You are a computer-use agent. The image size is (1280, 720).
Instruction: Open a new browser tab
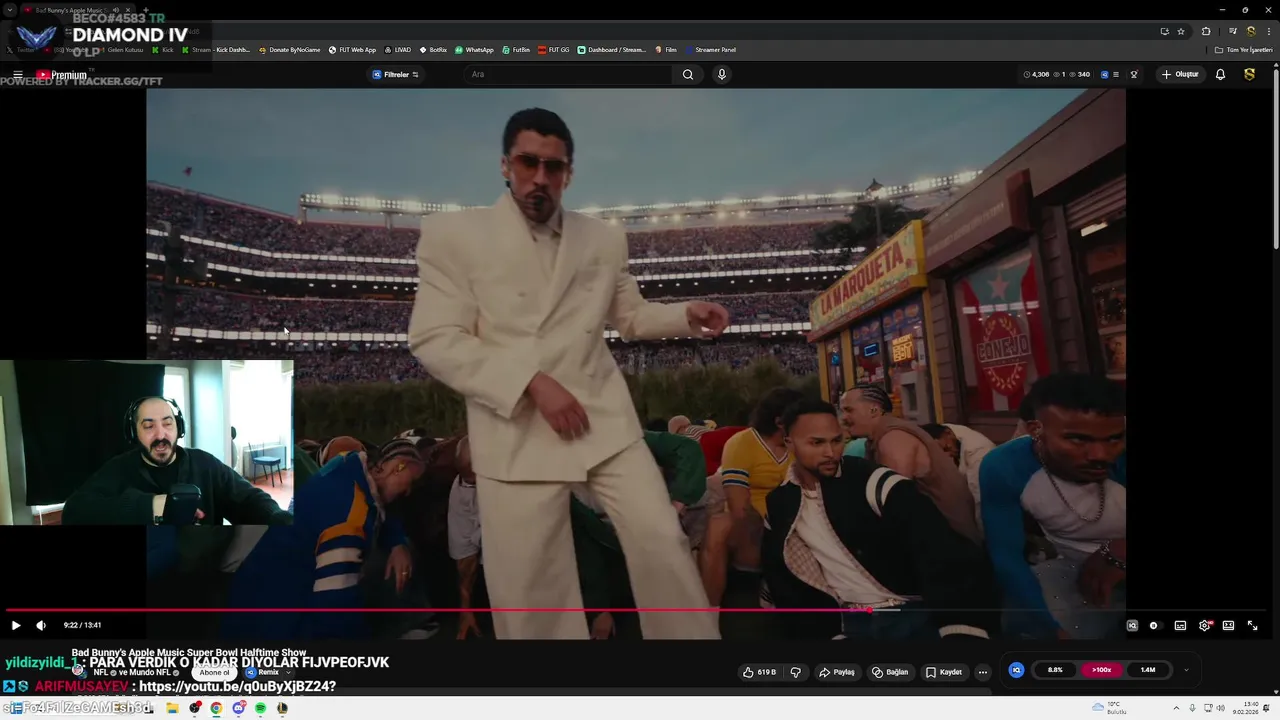(x=145, y=10)
